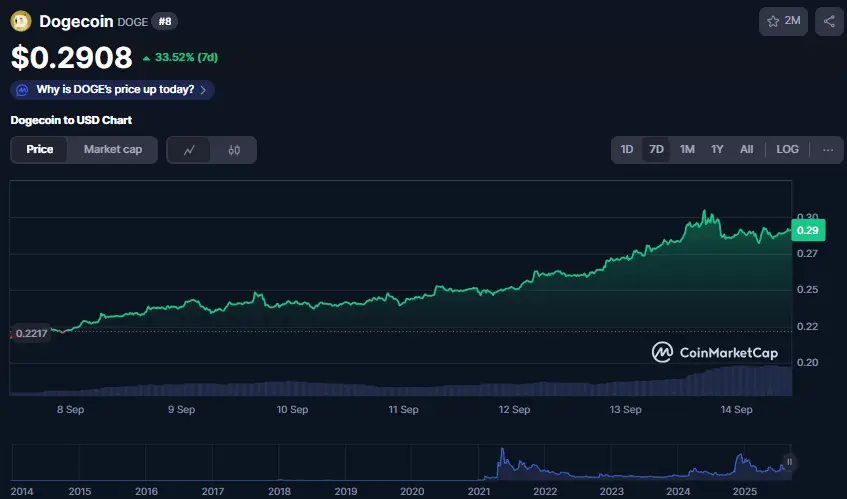Open the more options ellipsis menu
Screen dimensions: 847x499
[x=828, y=150]
